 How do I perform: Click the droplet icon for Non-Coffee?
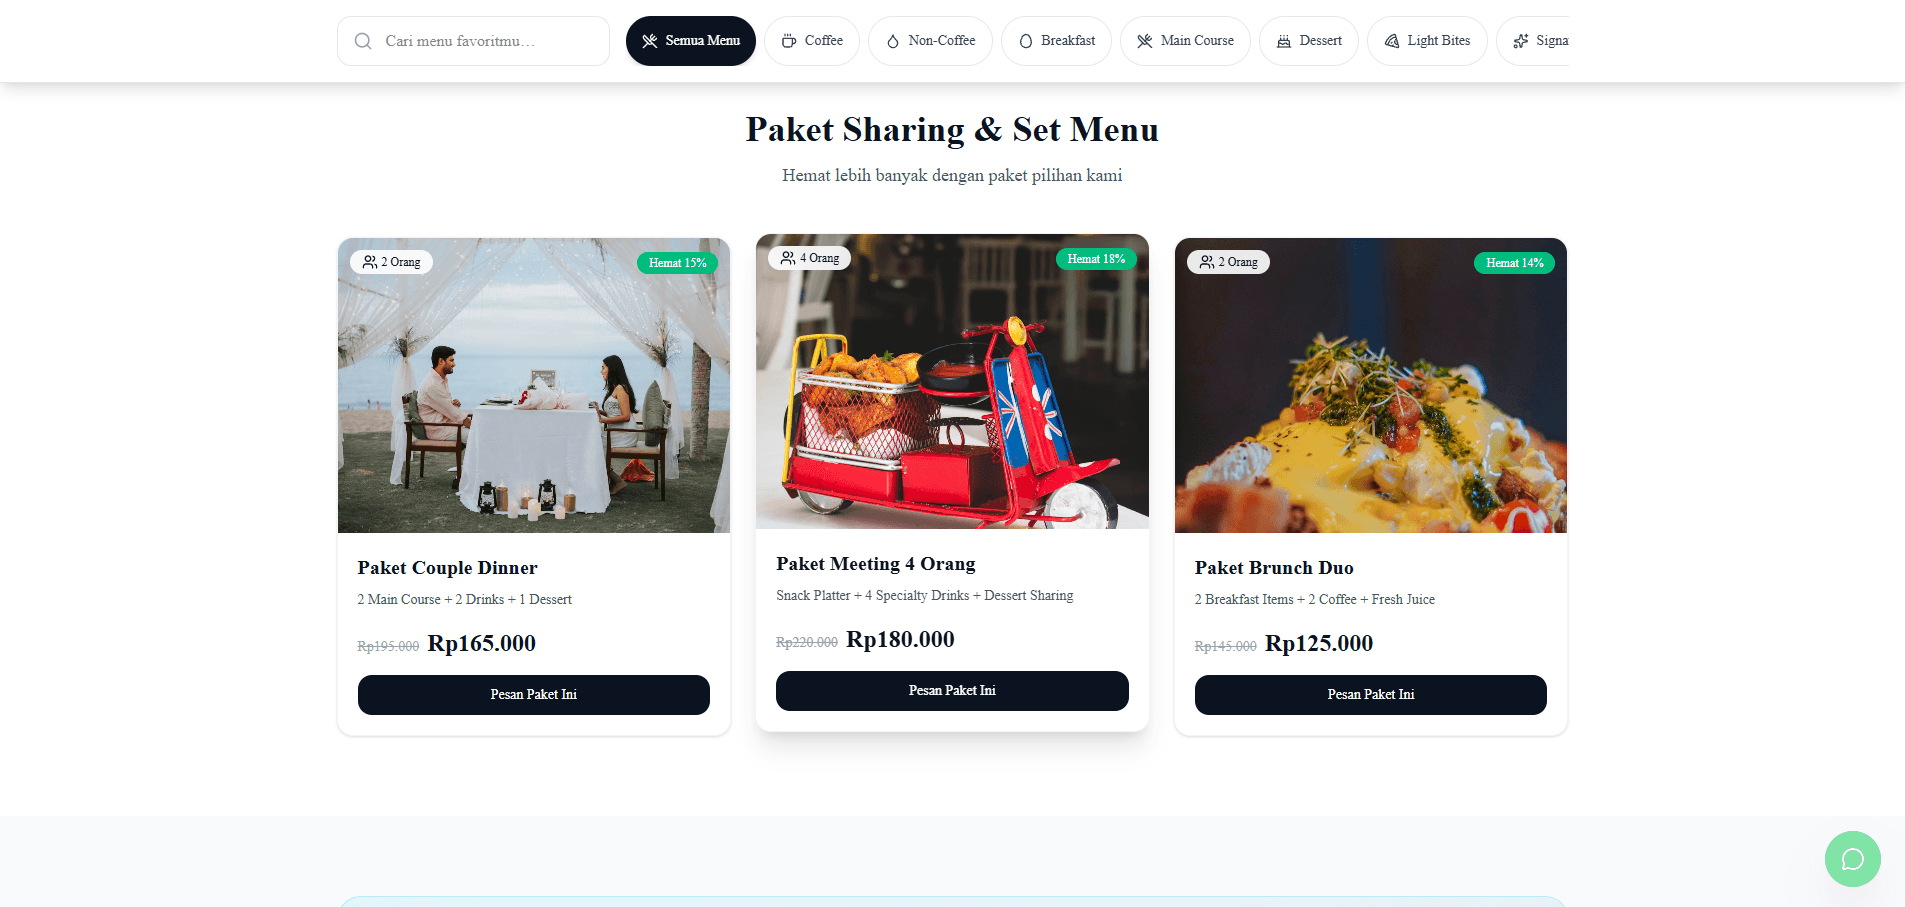[x=893, y=41]
